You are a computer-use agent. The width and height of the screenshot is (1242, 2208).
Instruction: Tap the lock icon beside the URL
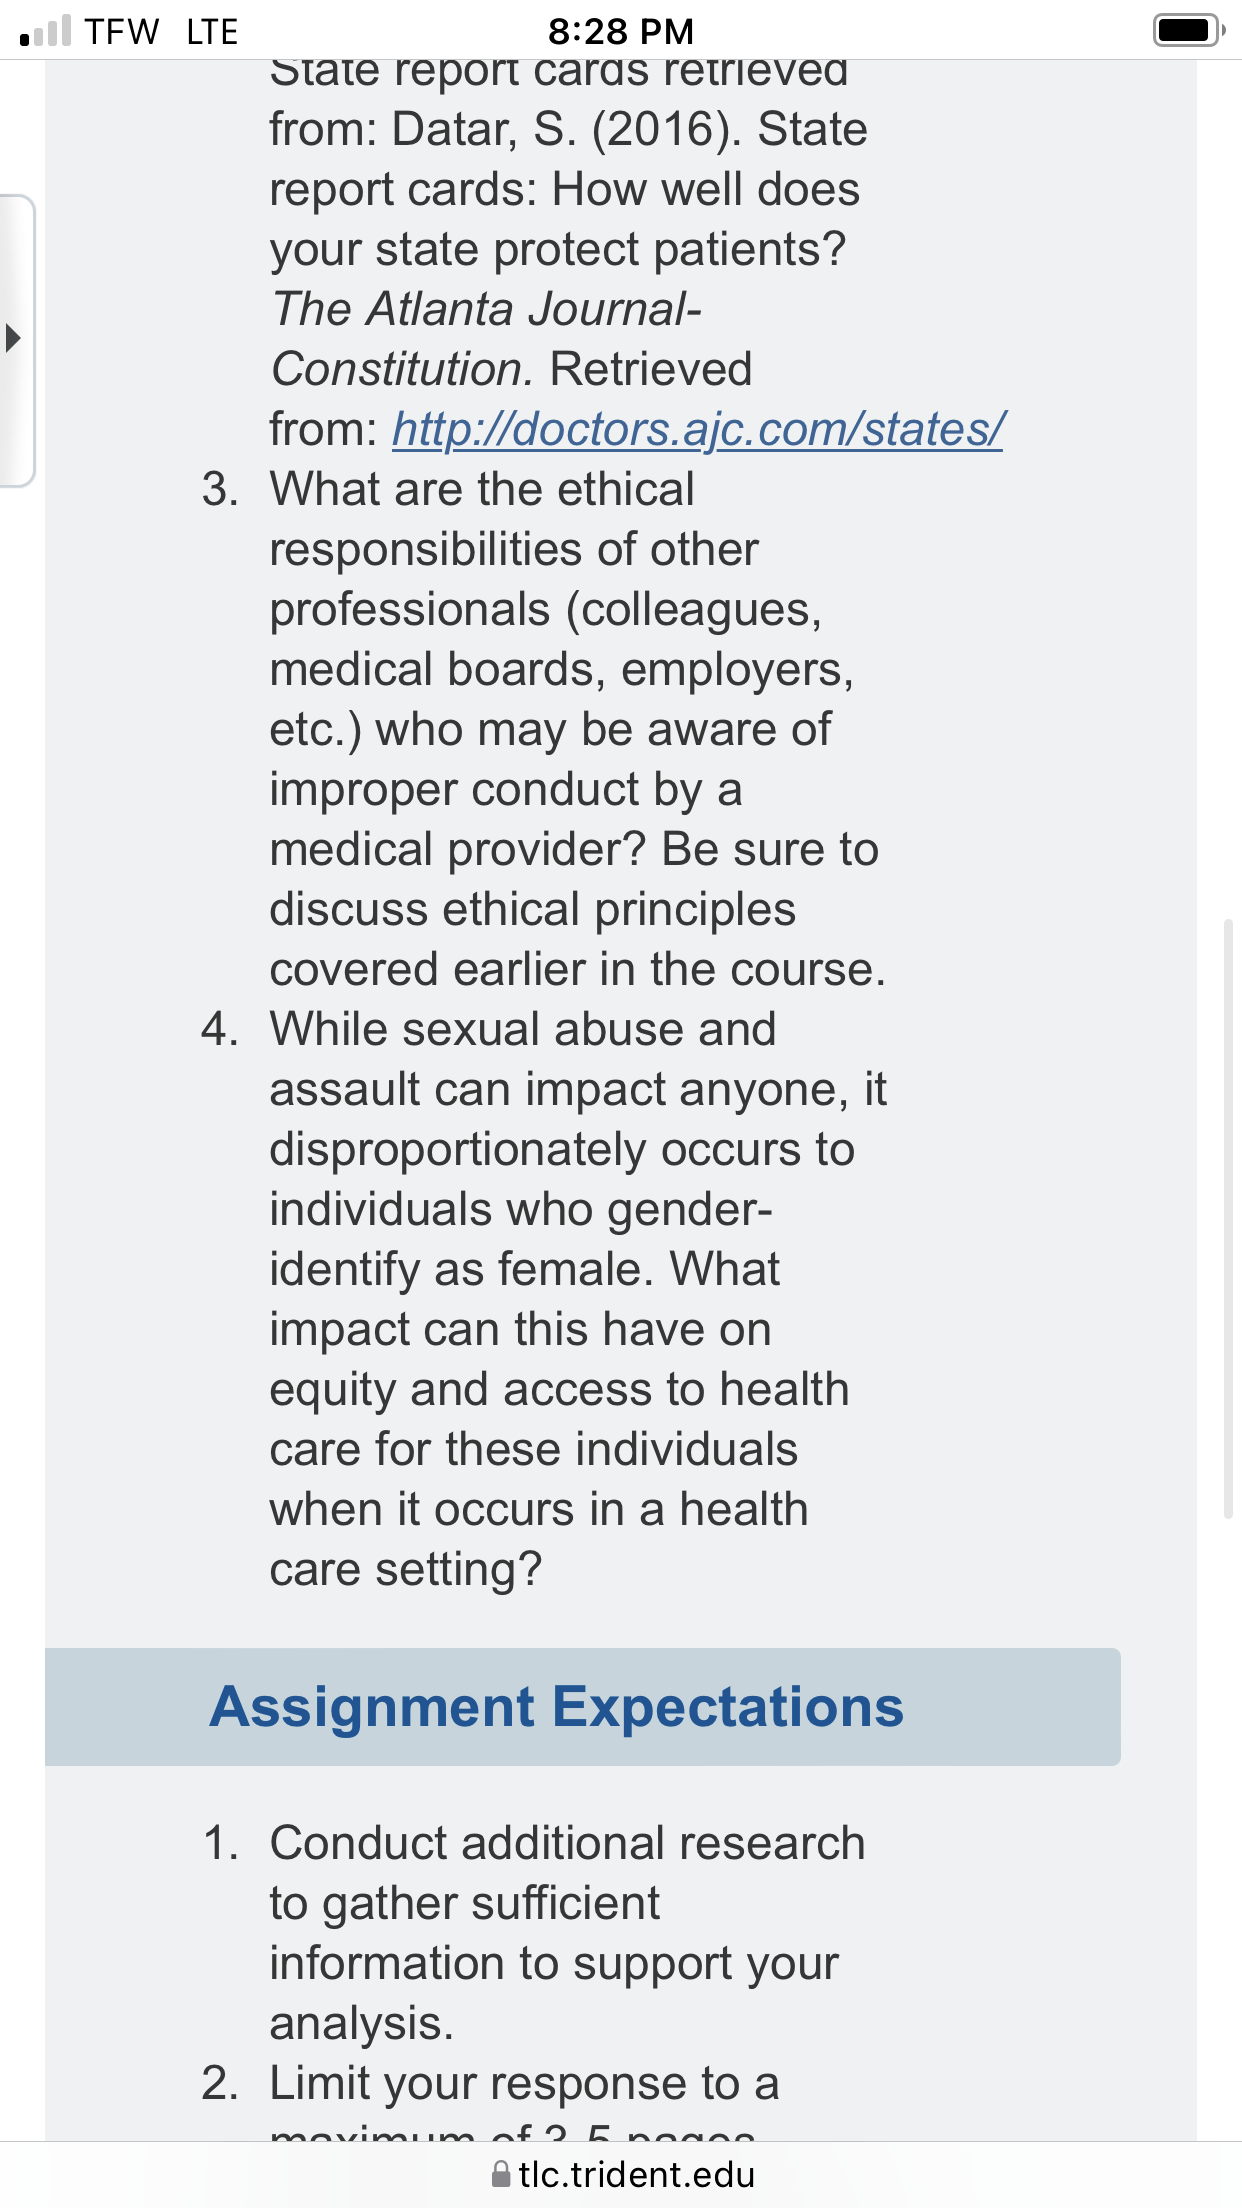501,2174
